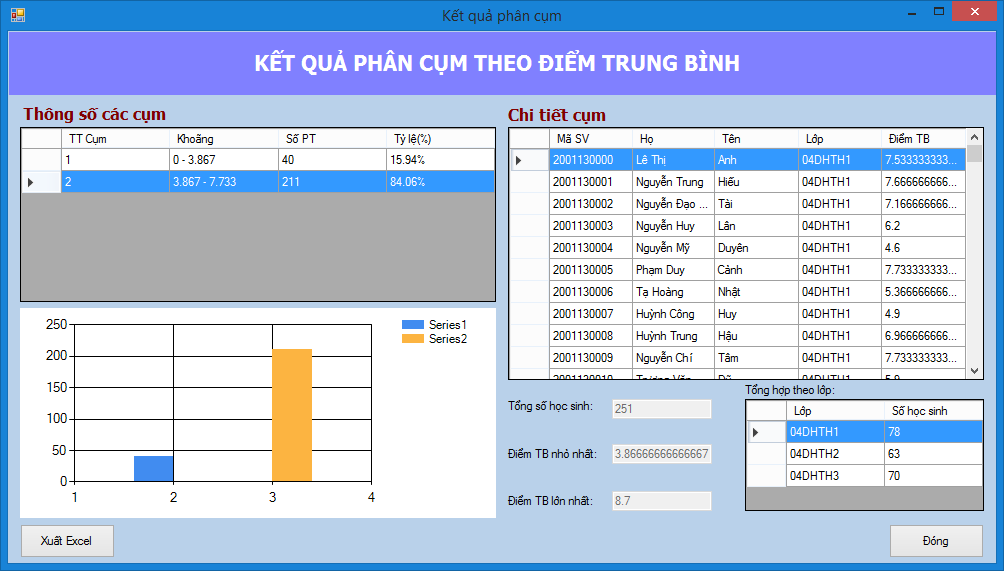1004x571 pixels.
Task: Click the blue Series1 chart bar
Action: 154,469
